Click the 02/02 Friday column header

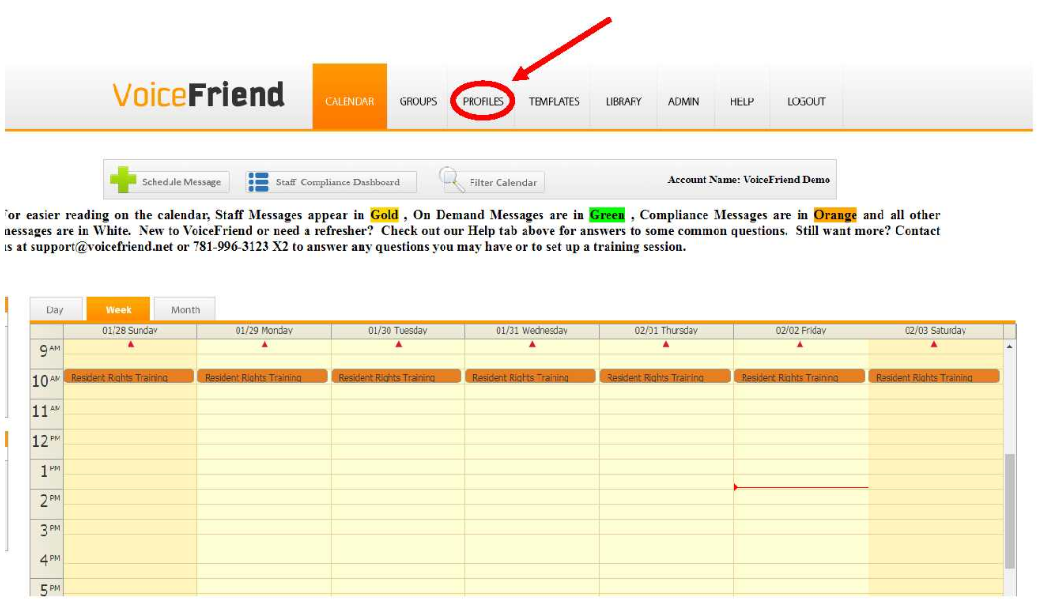[x=801, y=331]
